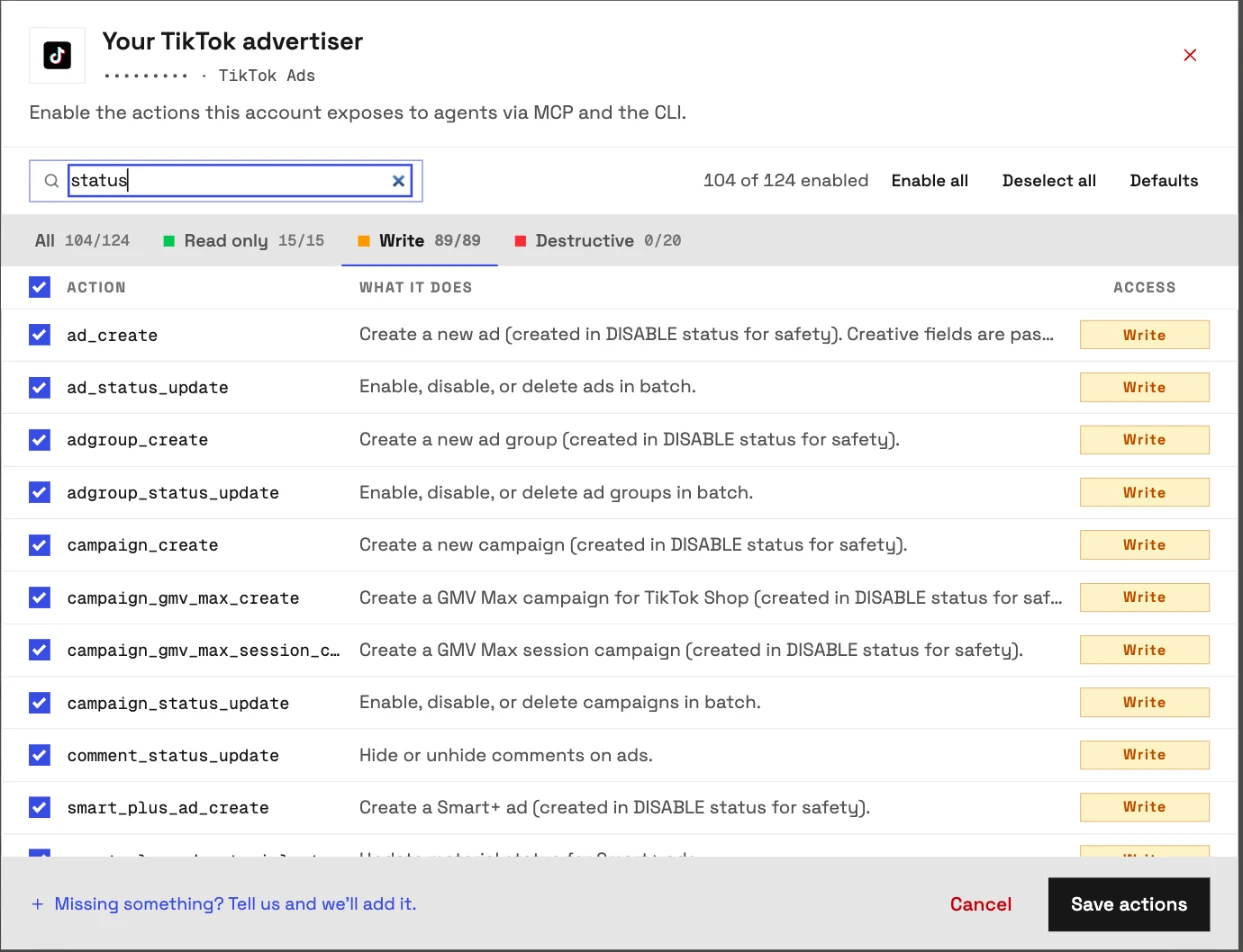The height and width of the screenshot is (952, 1243).
Task: Click the magnifier search icon
Action: pos(51,181)
